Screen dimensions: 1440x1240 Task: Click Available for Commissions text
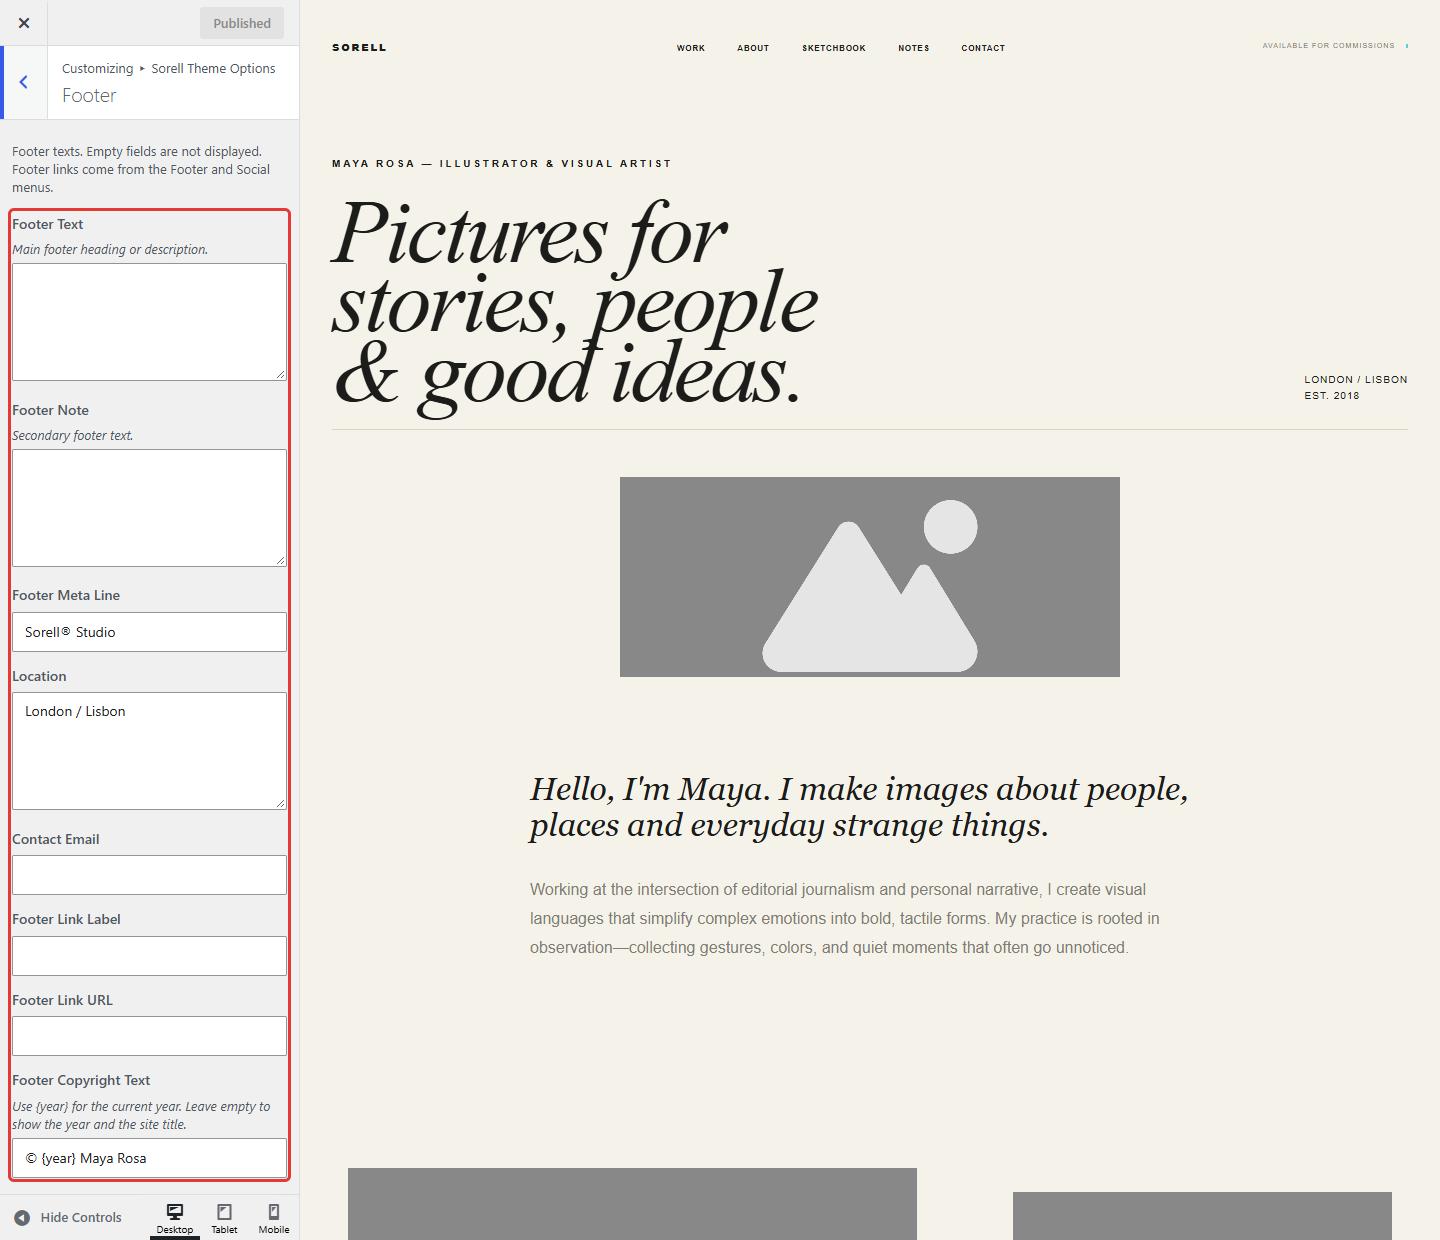click(1328, 46)
